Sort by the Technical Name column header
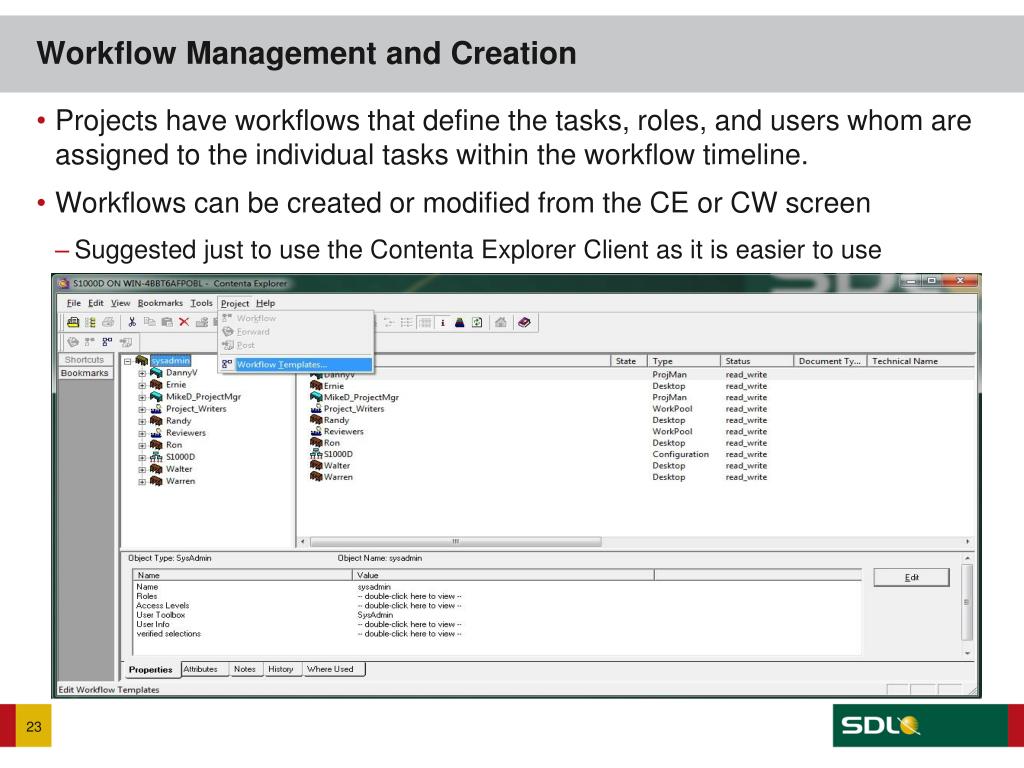Screen dimensions: 1024x768 pos(921,361)
